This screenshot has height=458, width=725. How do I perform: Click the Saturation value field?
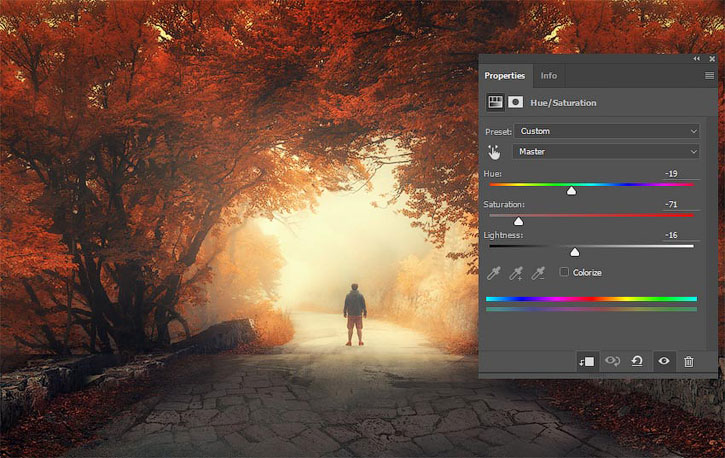[681, 204]
